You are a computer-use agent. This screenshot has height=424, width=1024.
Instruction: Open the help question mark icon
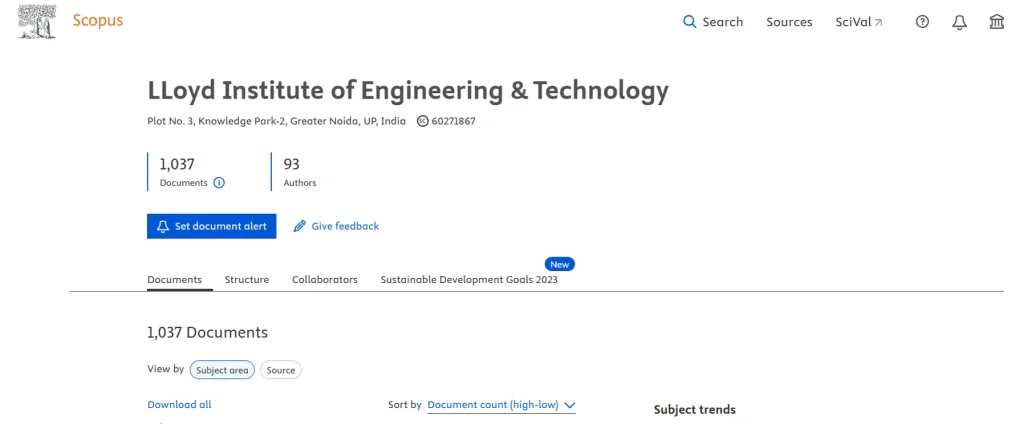[922, 22]
